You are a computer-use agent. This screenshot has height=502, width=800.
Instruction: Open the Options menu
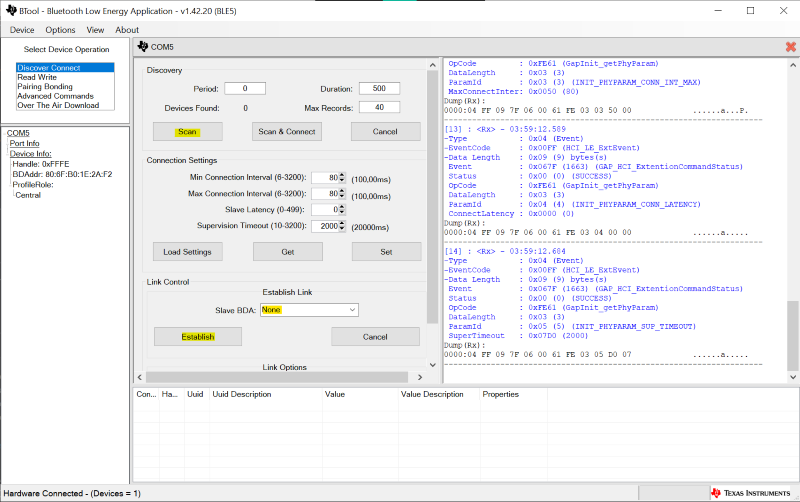tap(60, 30)
